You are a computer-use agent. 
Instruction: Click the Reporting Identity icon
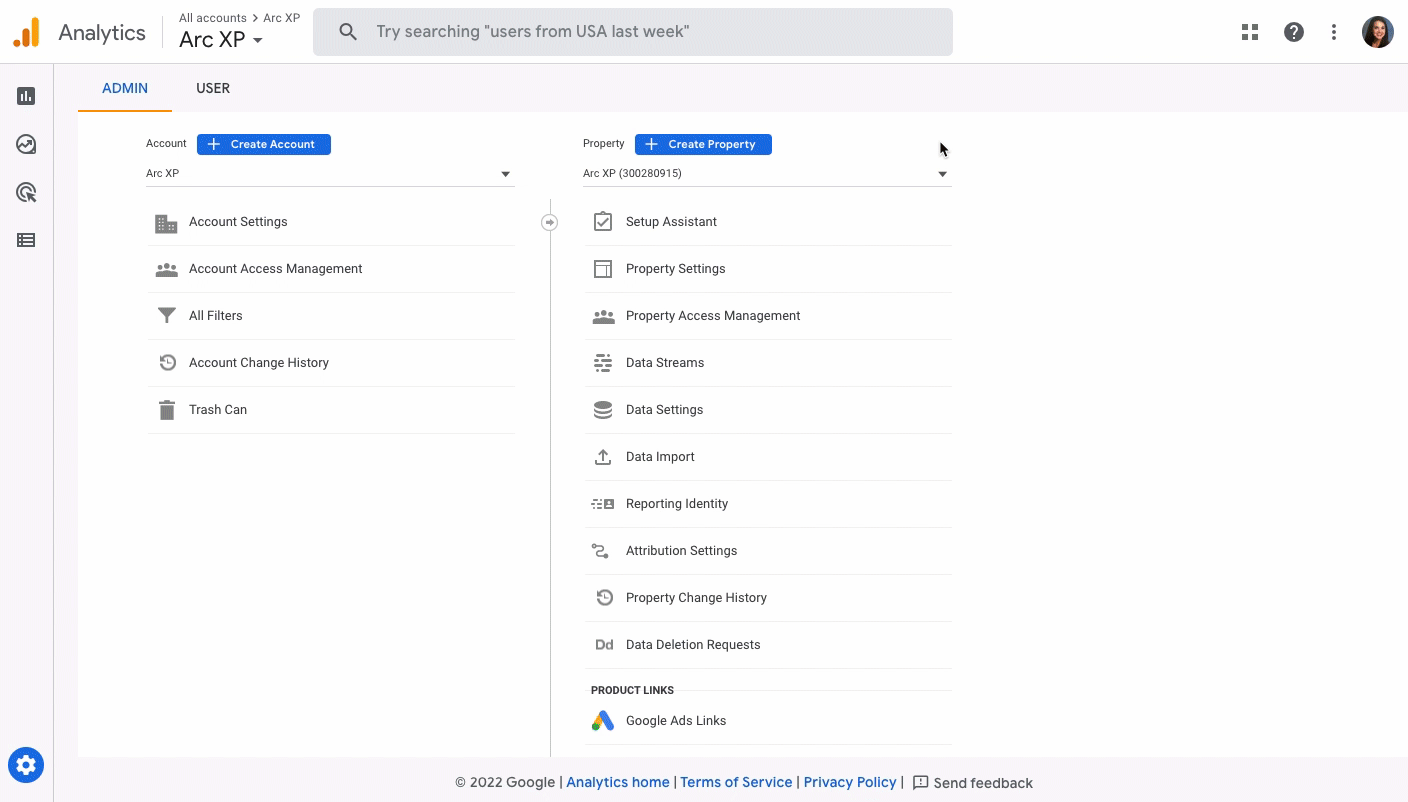(603, 504)
